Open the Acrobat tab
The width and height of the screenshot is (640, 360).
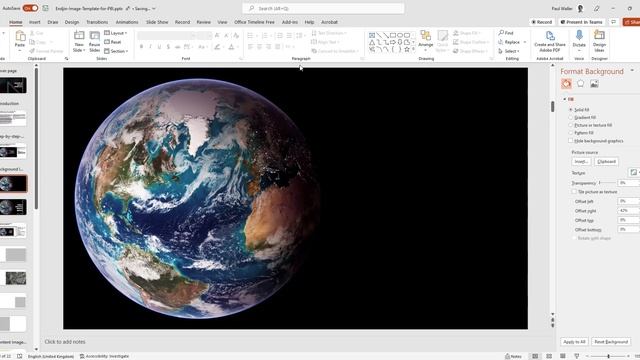point(329,22)
